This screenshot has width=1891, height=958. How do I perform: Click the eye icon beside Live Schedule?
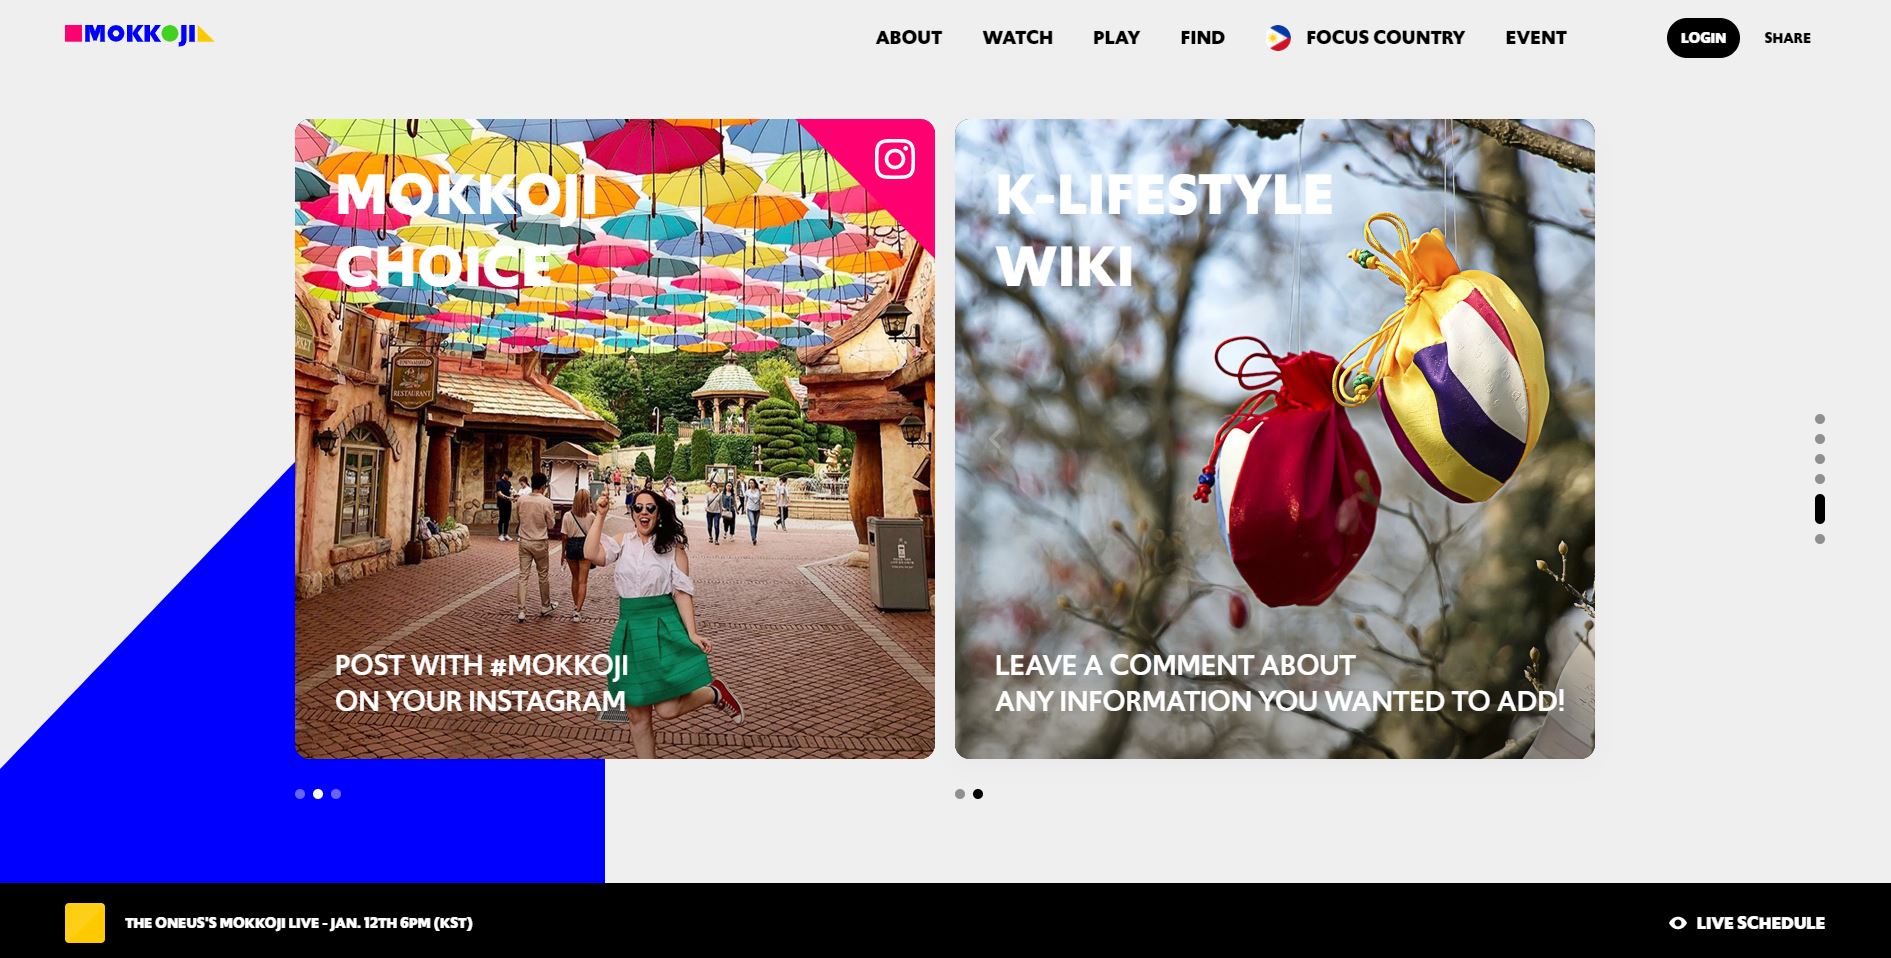coord(1678,923)
